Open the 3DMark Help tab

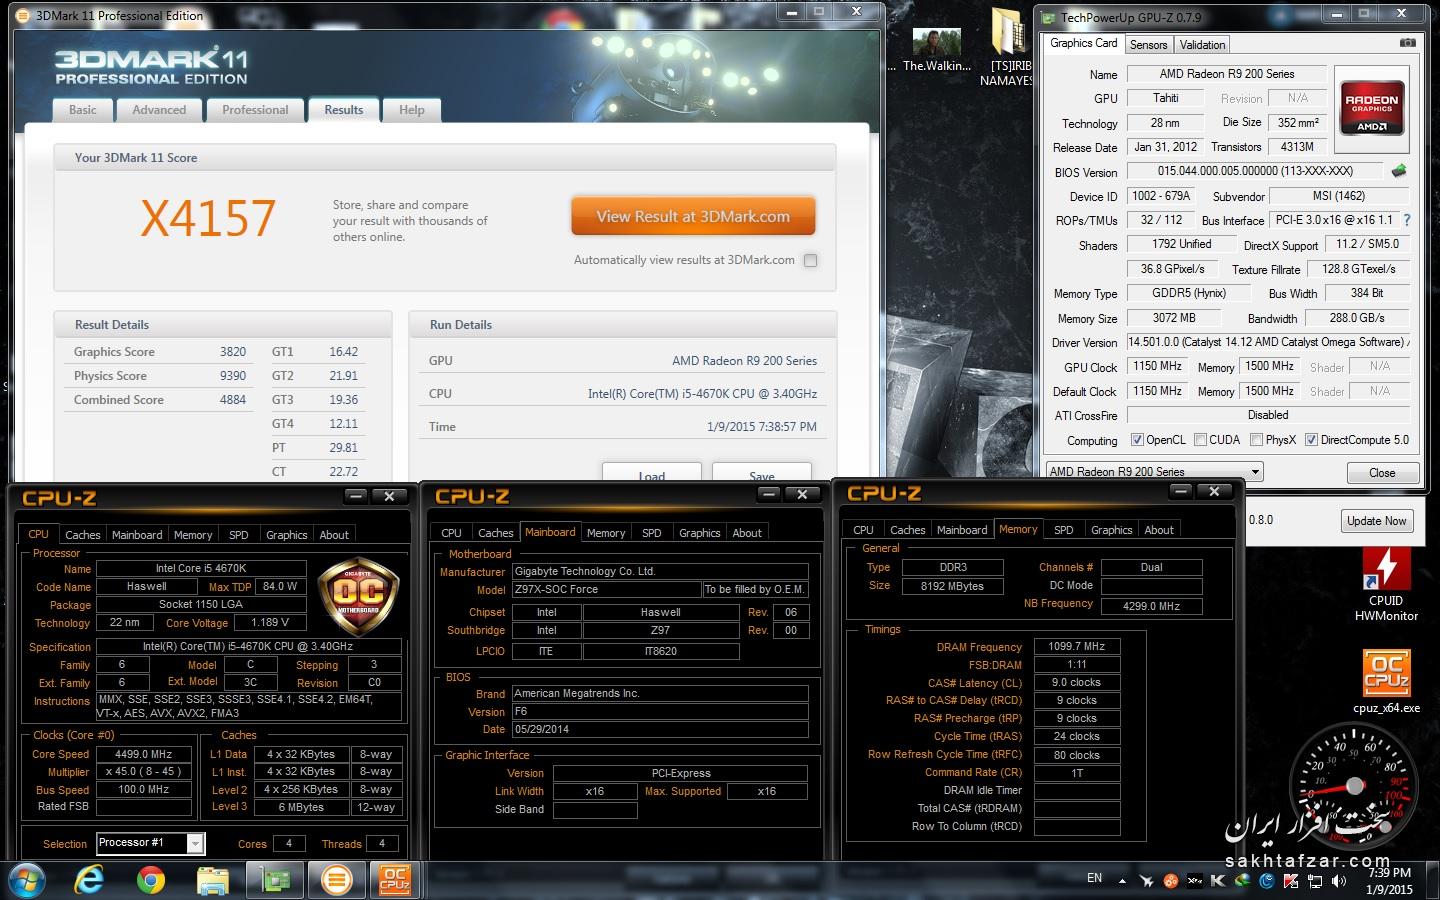pos(411,110)
